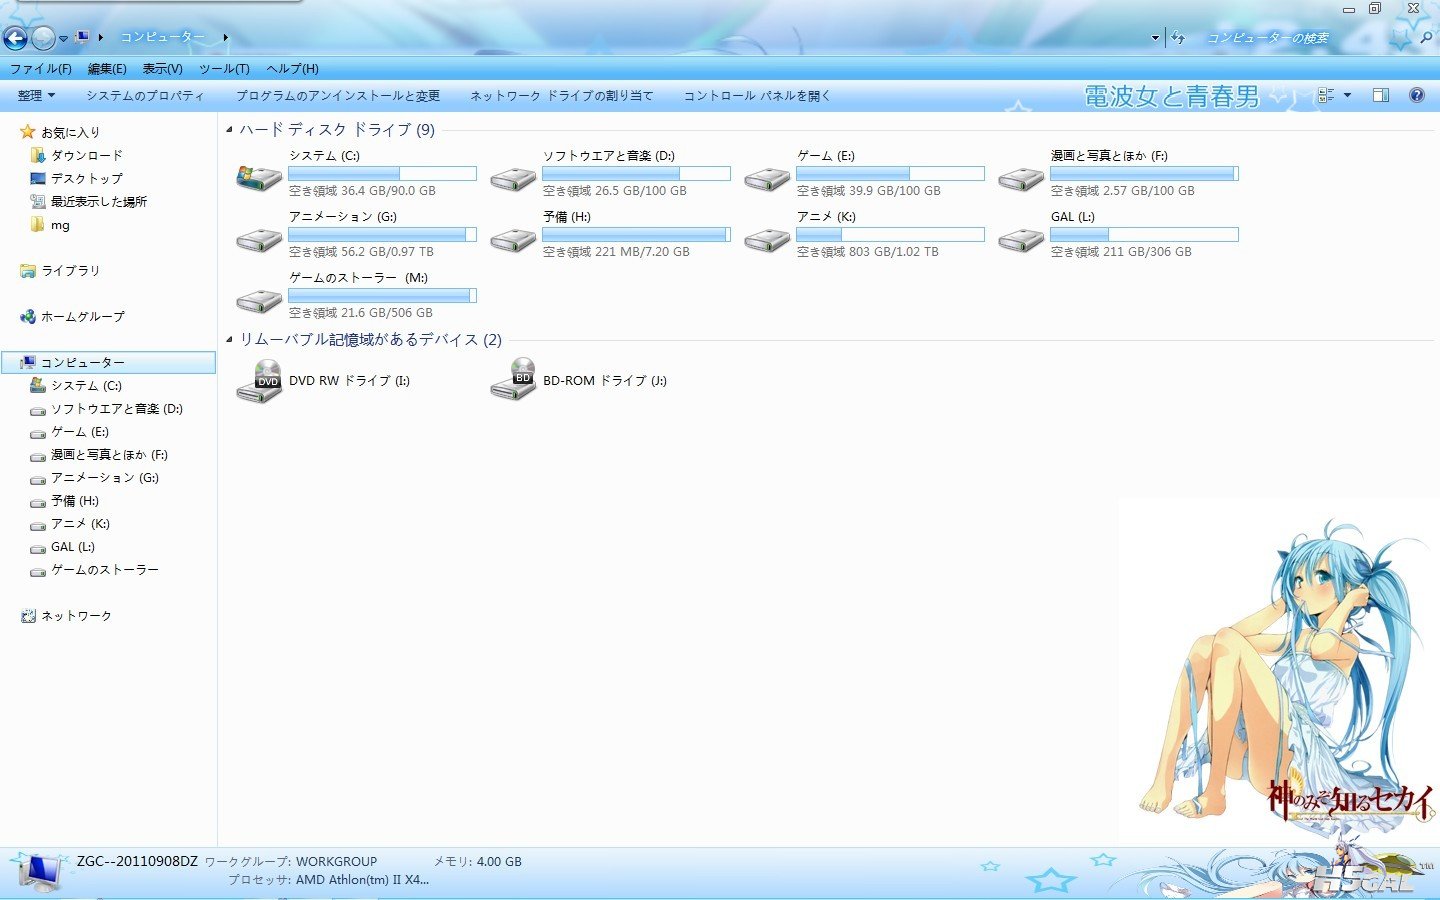Select the アニメーション (G:) drive icon in the main pane

(x=259, y=239)
